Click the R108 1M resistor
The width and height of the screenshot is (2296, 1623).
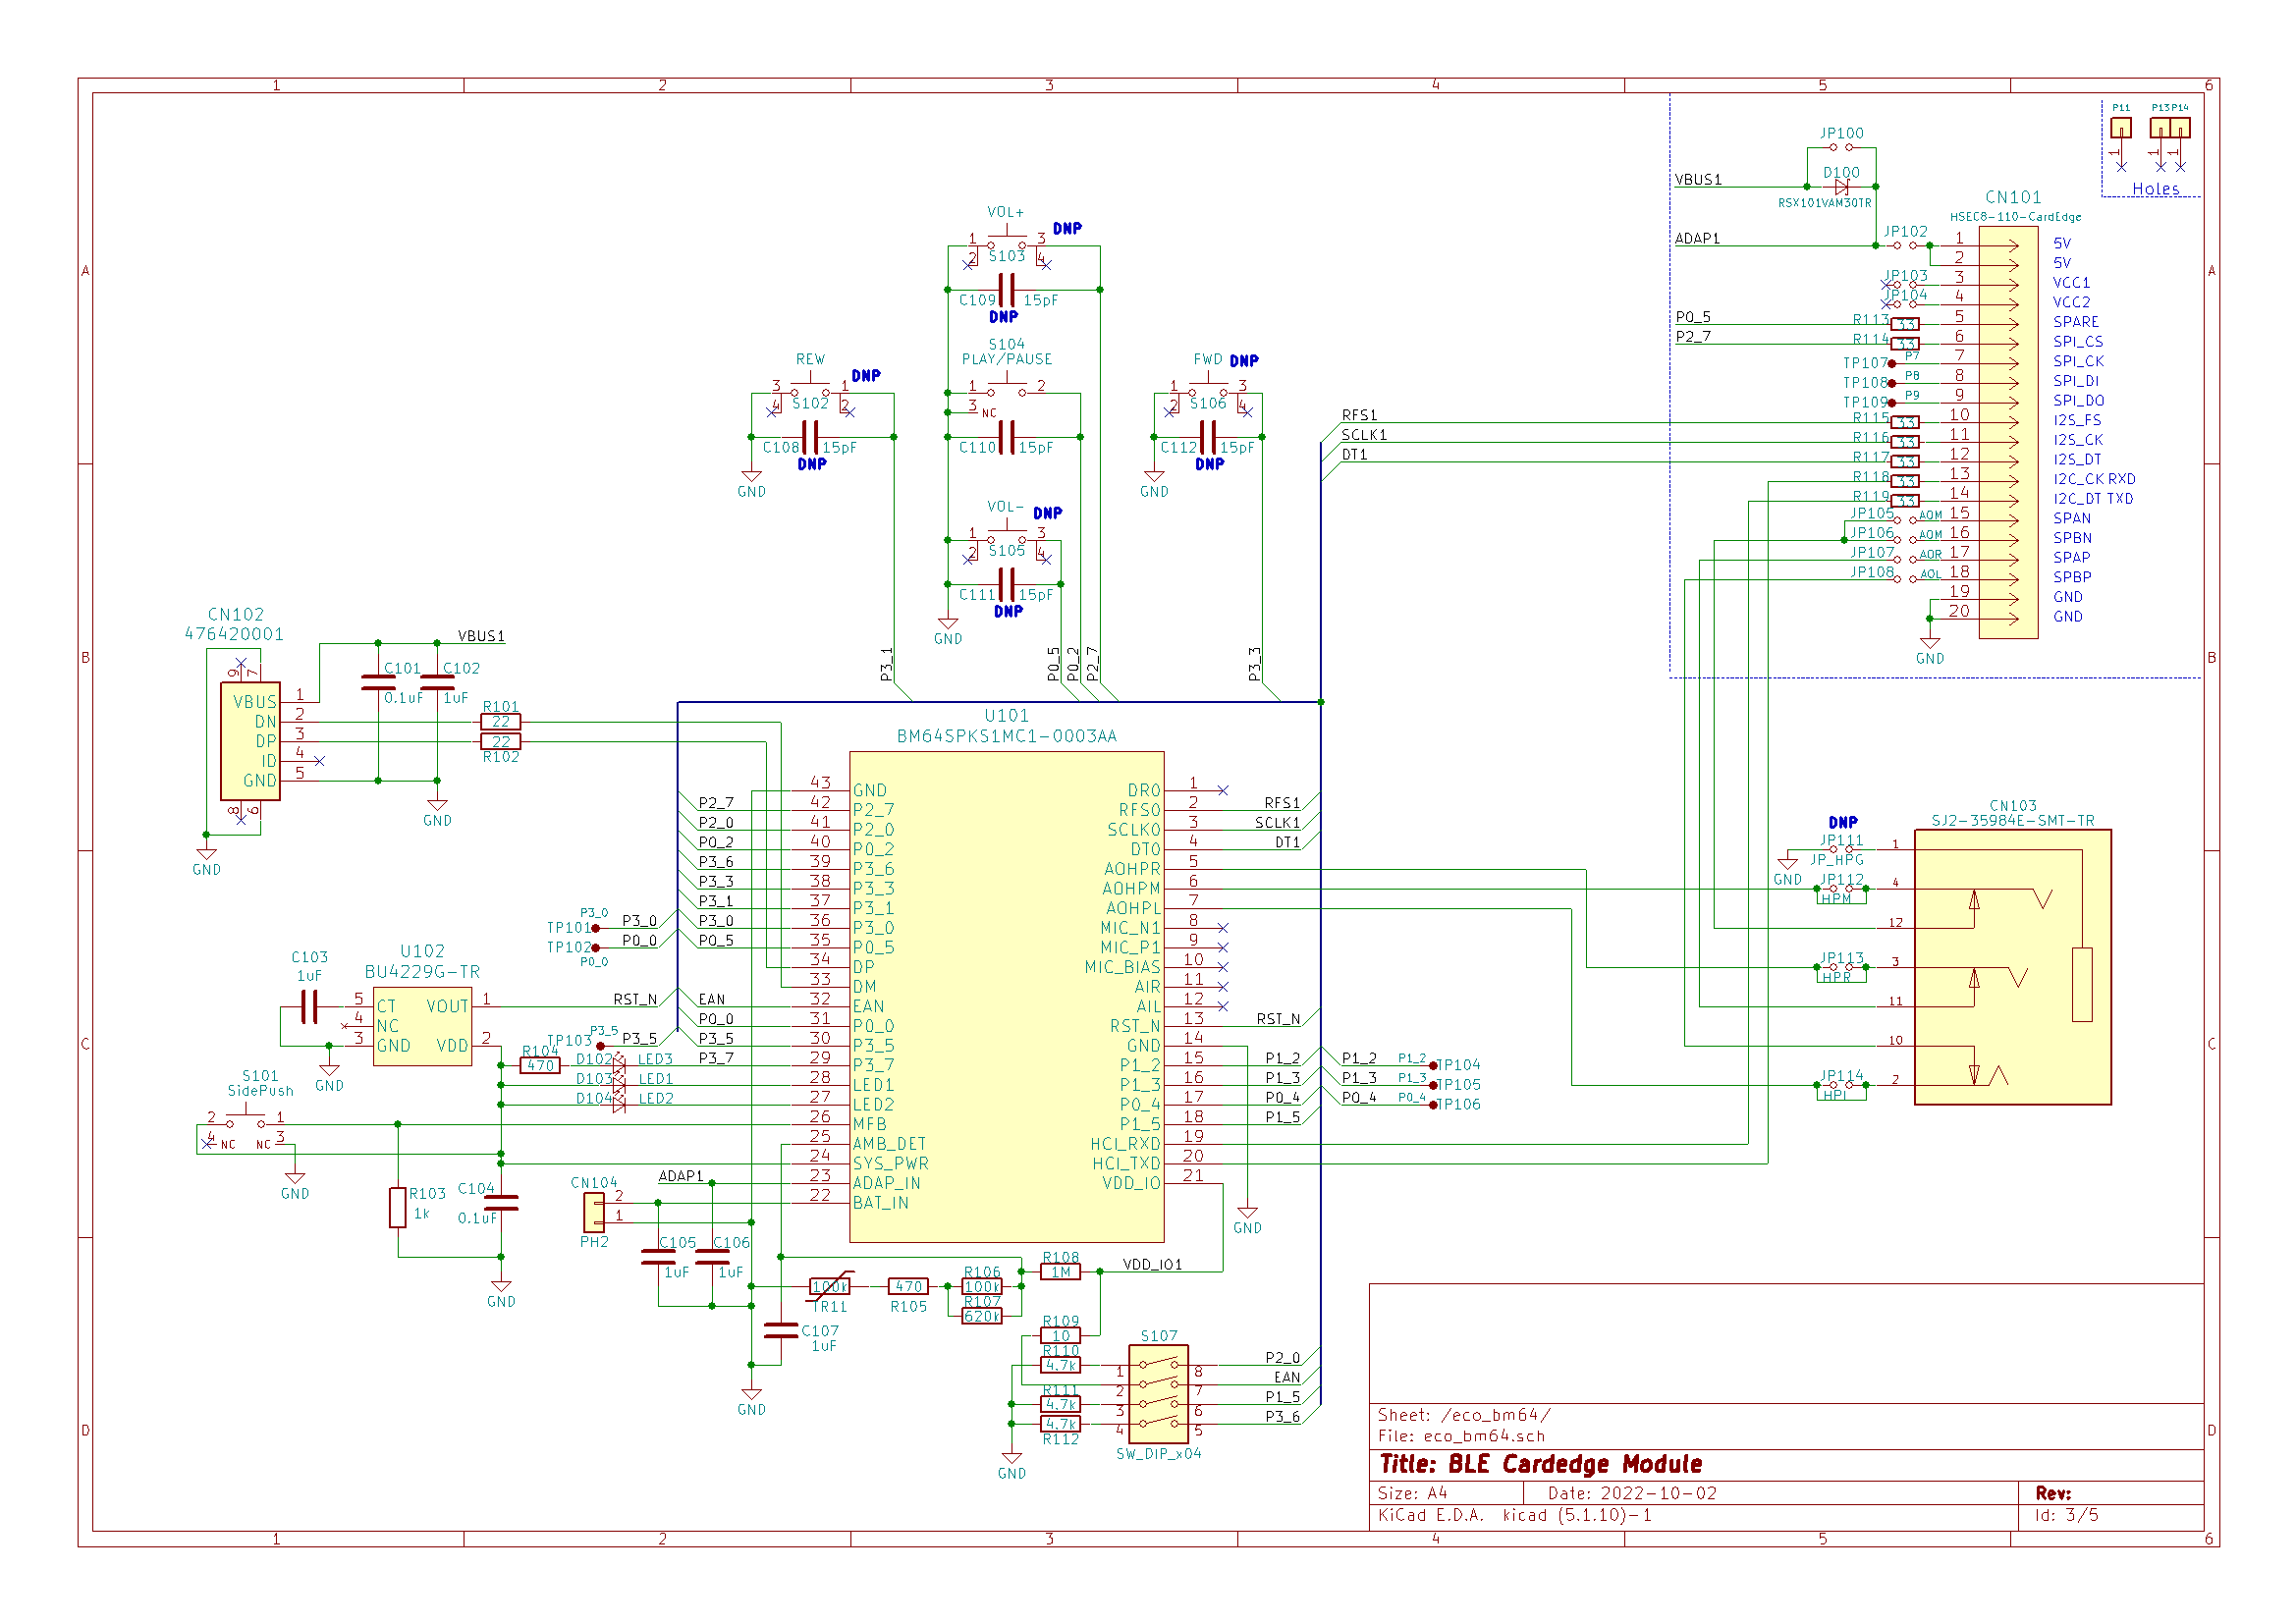[1060, 1272]
